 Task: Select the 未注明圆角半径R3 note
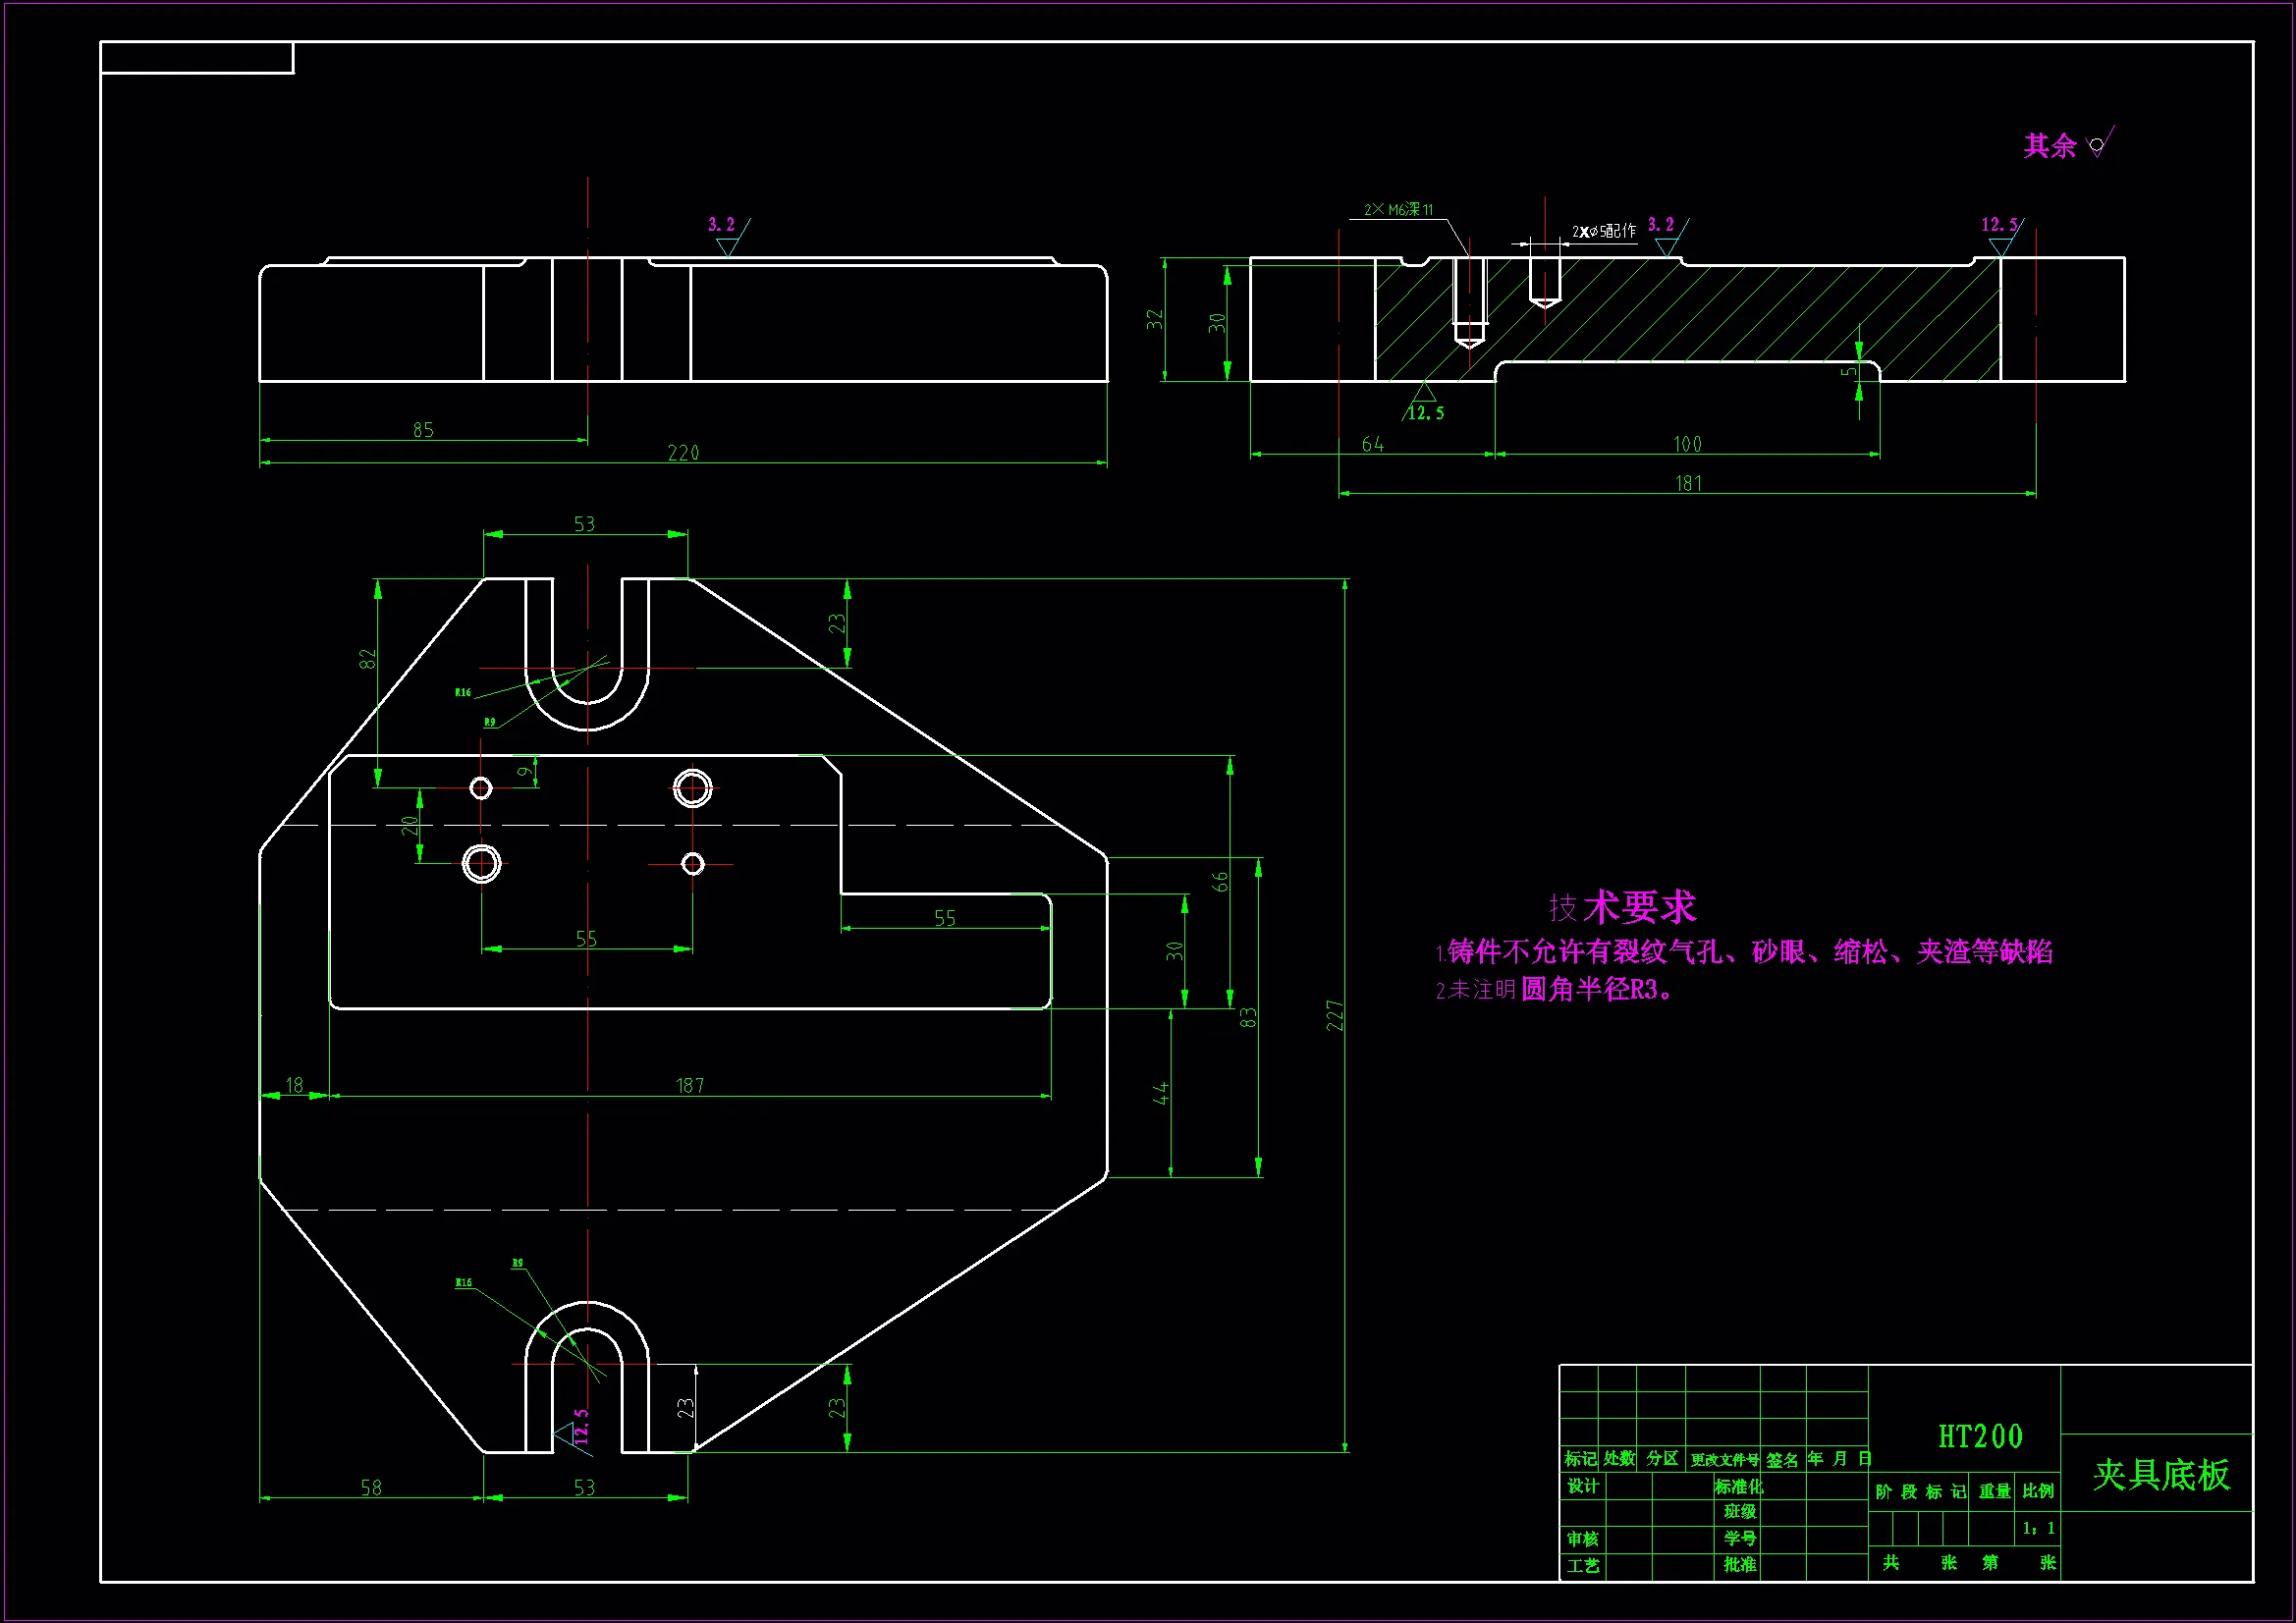1555,990
